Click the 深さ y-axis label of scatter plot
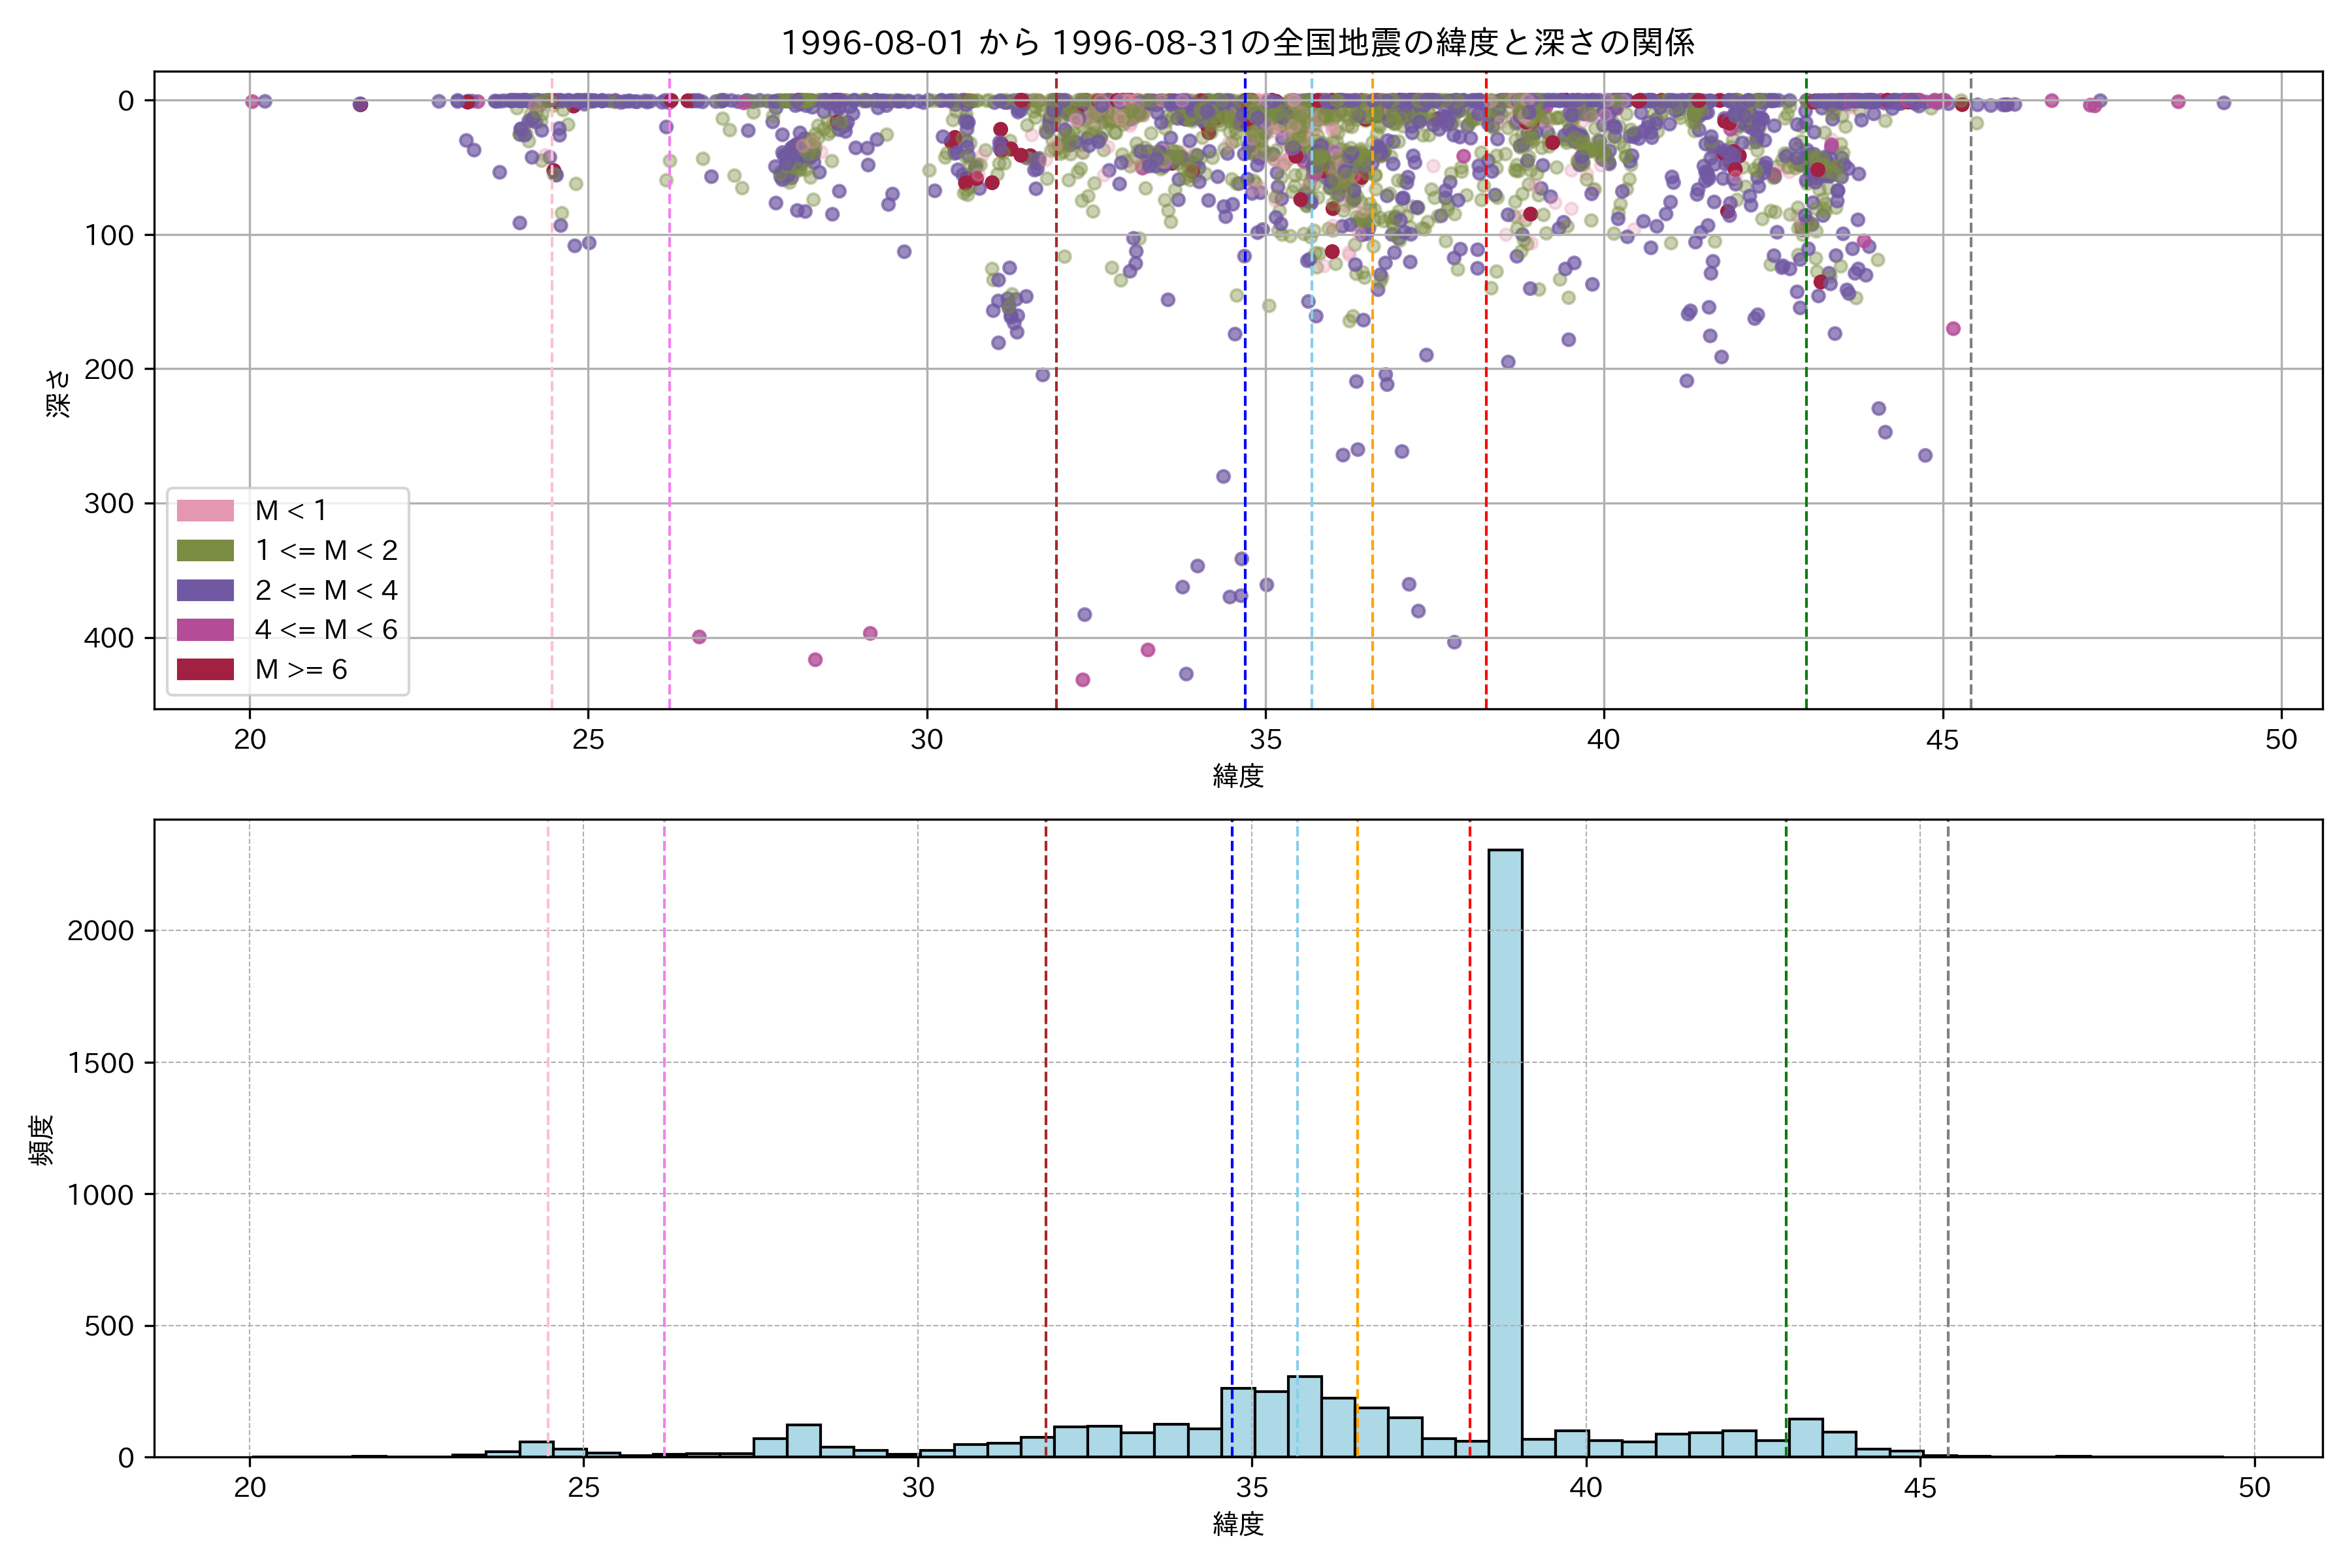This screenshot has height=1568, width=2352. pos(58,393)
